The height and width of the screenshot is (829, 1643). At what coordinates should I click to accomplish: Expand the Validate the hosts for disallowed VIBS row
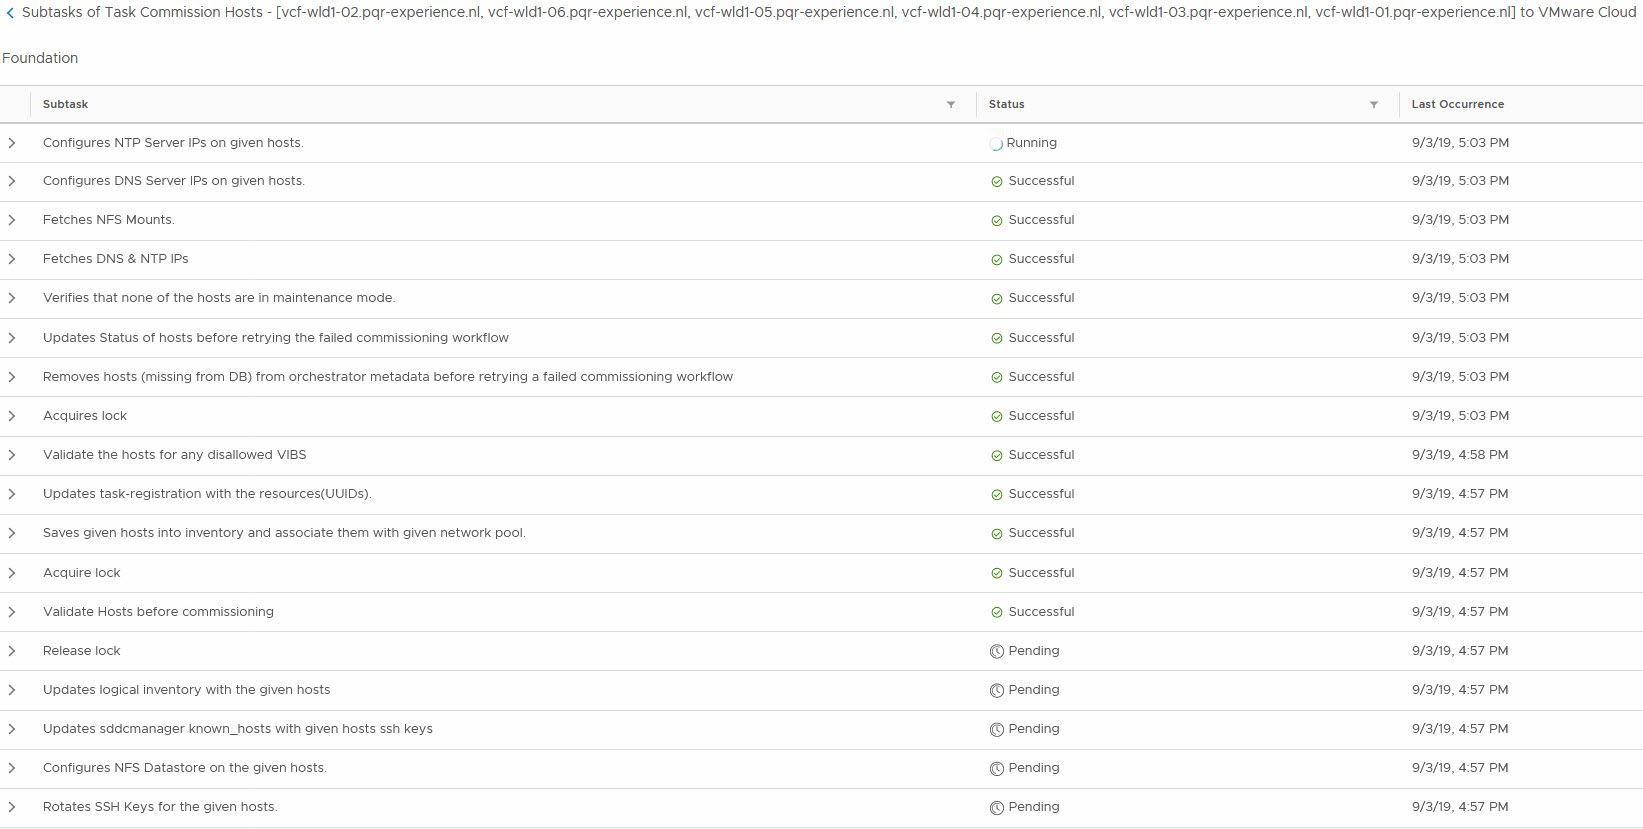(x=12, y=455)
